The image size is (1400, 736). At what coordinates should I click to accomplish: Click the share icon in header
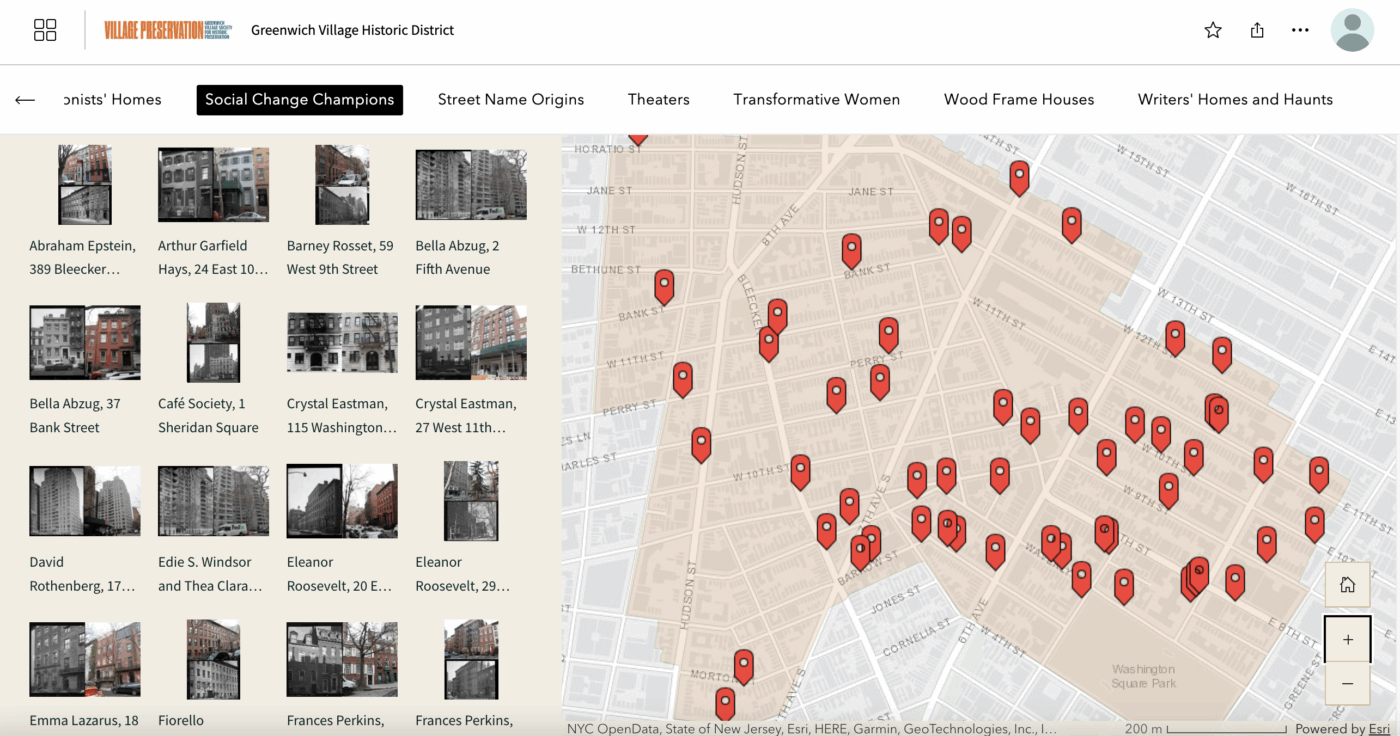[1257, 30]
